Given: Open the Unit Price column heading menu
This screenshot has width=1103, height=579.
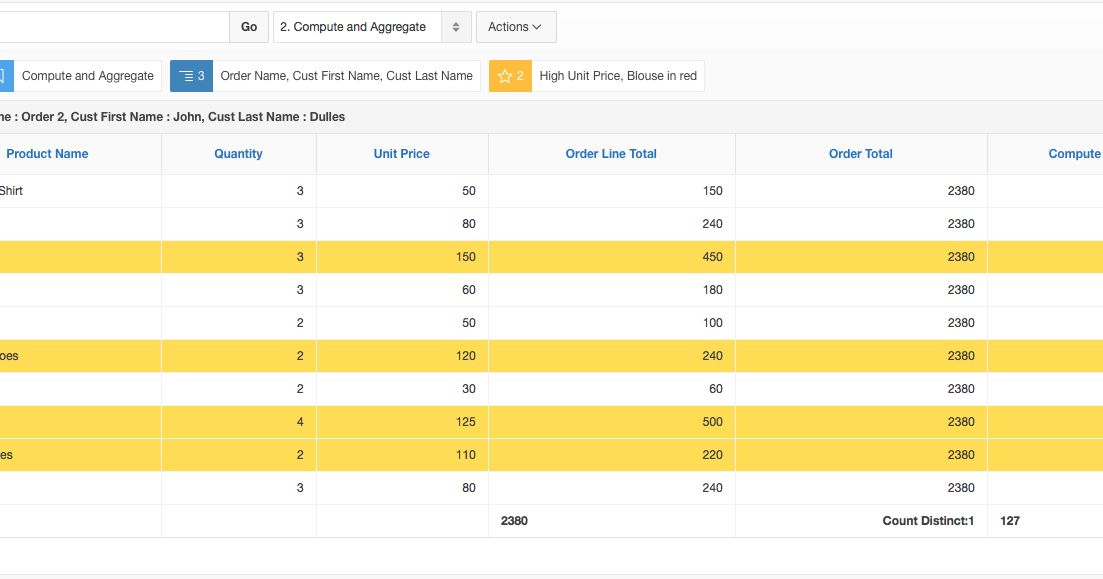Looking at the screenshot, I should pyautogui.click(x=401, y=153).
